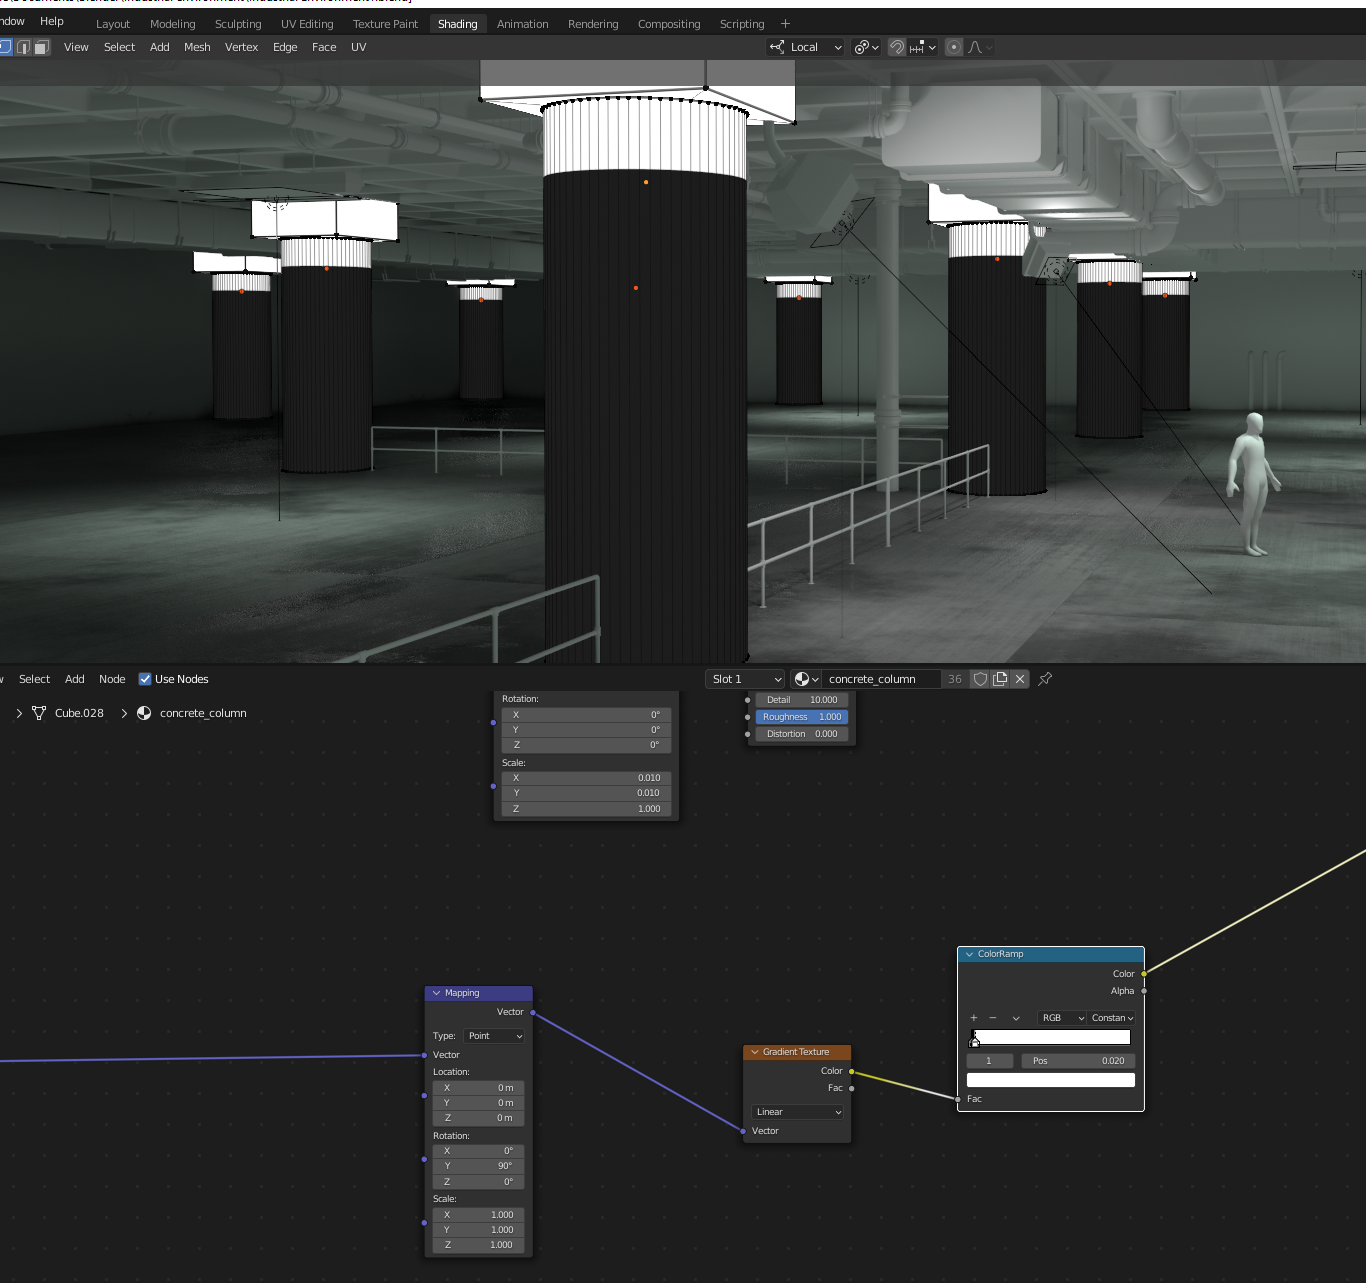Browse materials via sphere icon

(806, 679)
